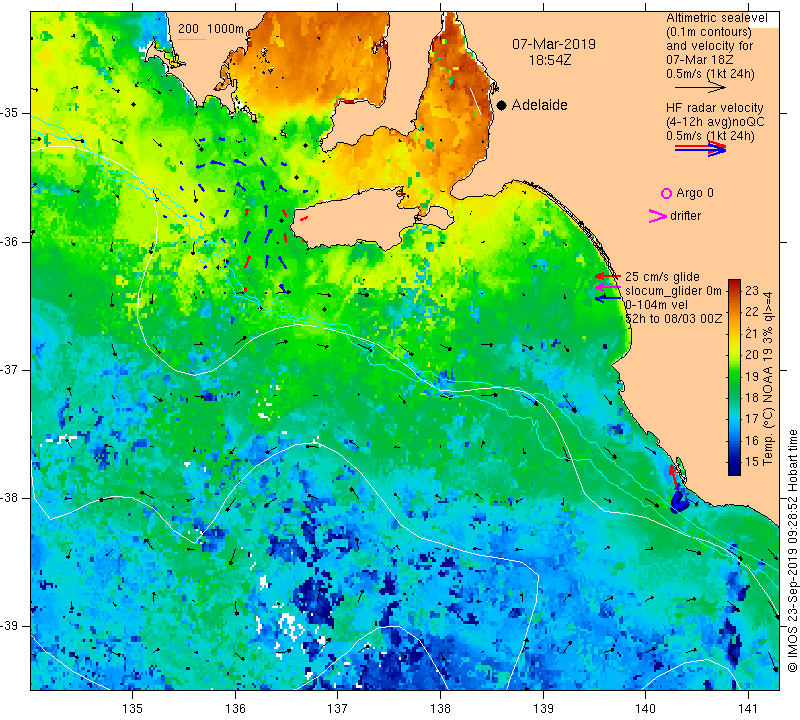This screenshot has height=720, width=800.
Task: Click the latitude label -35
Action: (x=9, y=112)
